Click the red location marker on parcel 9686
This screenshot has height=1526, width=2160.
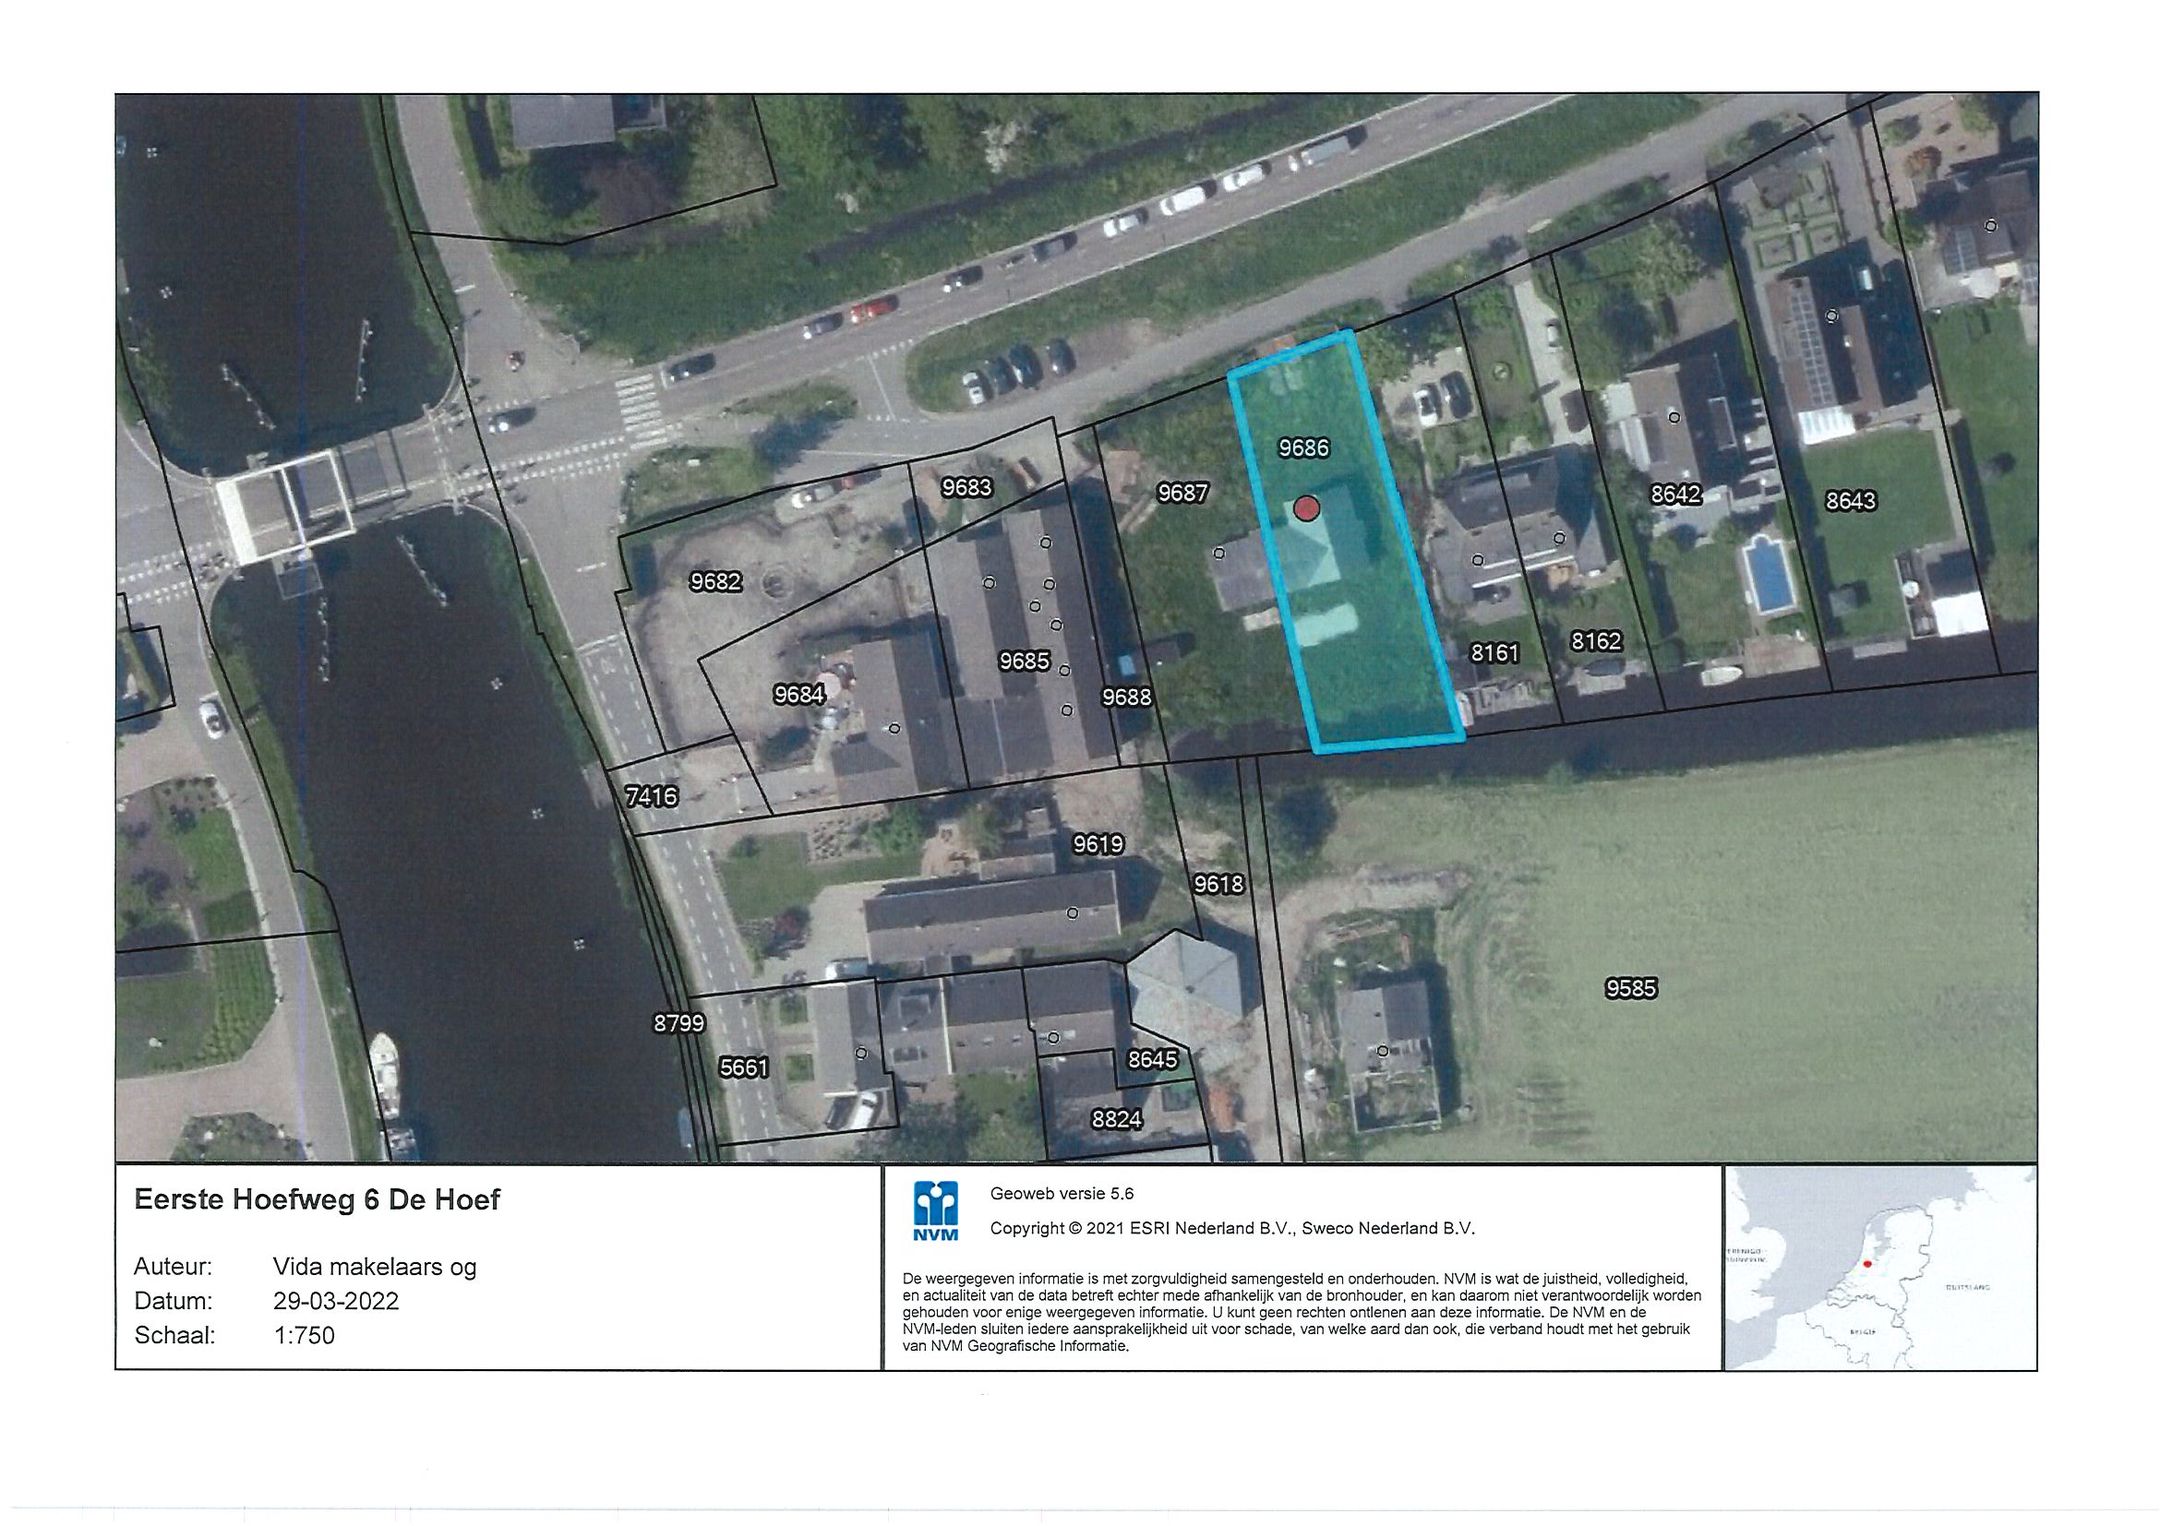coord(1306,509)
